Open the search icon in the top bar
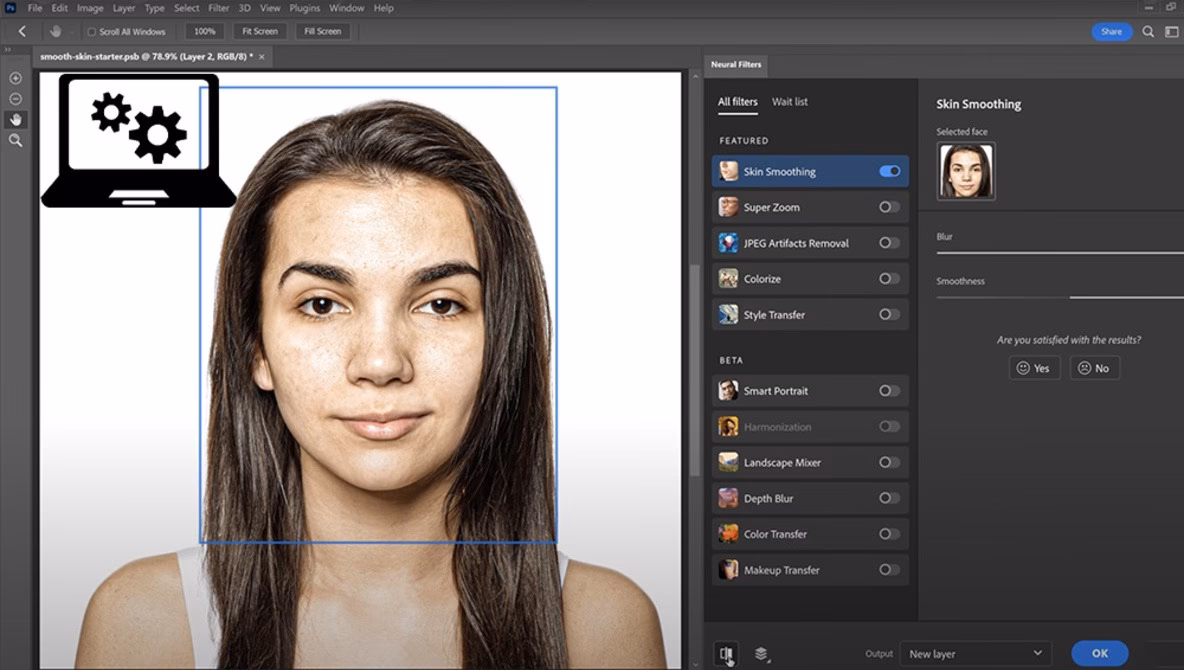 pyautogui.click(x=1148, y=31)
